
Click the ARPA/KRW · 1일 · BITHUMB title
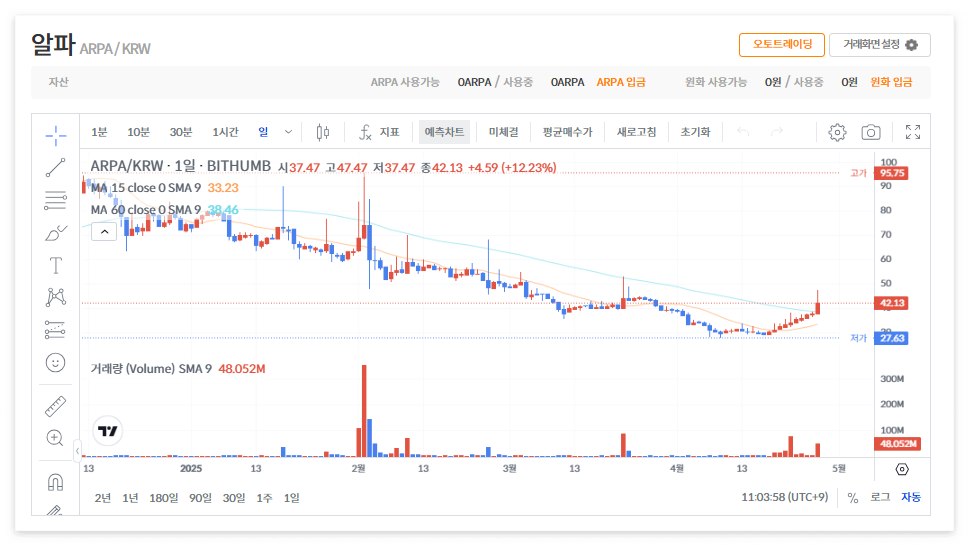tap(180, 166)
